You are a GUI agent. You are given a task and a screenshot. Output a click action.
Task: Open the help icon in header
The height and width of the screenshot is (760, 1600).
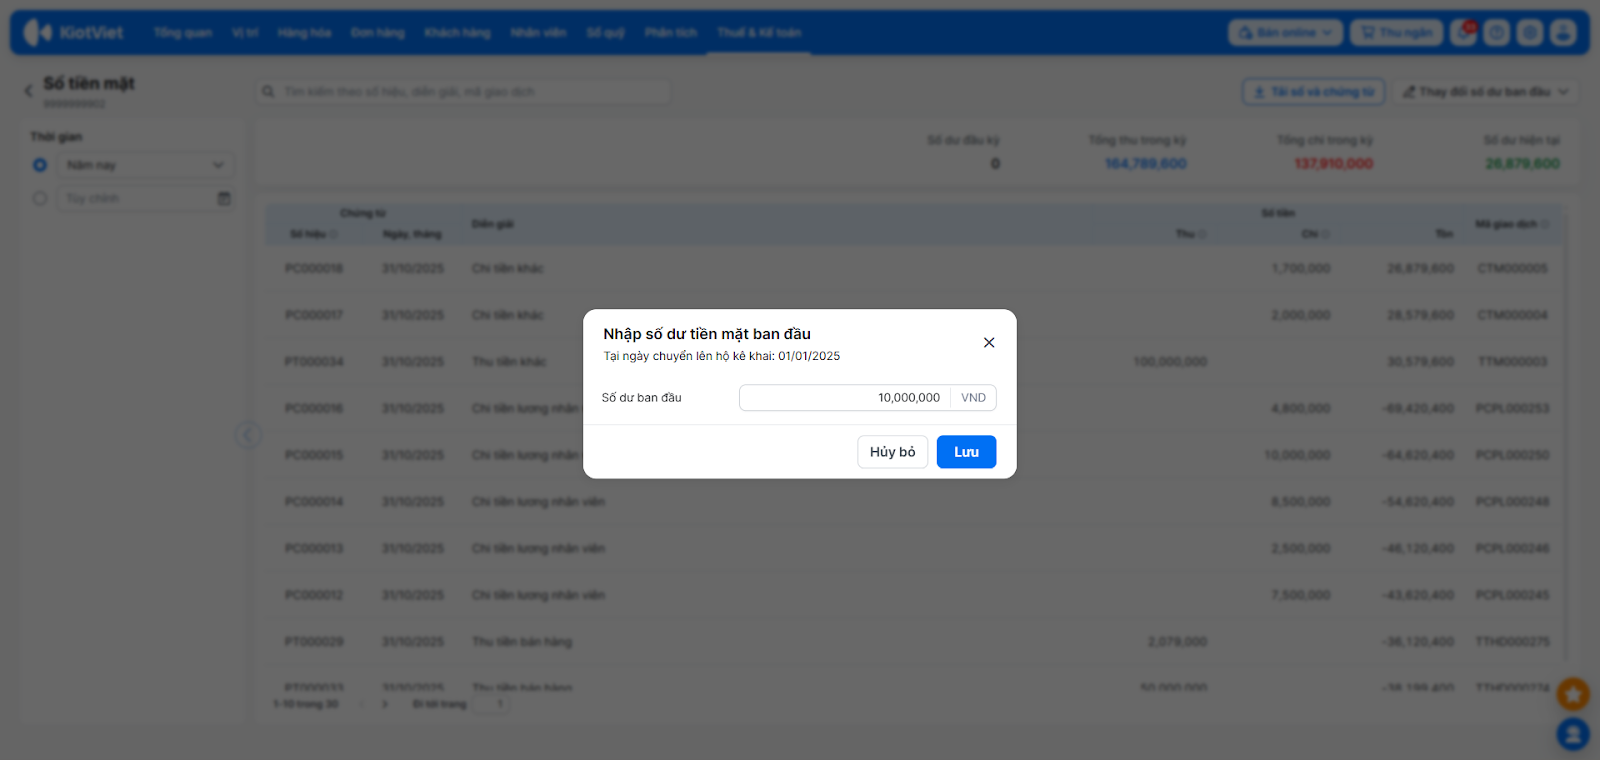pos(1497,33)
